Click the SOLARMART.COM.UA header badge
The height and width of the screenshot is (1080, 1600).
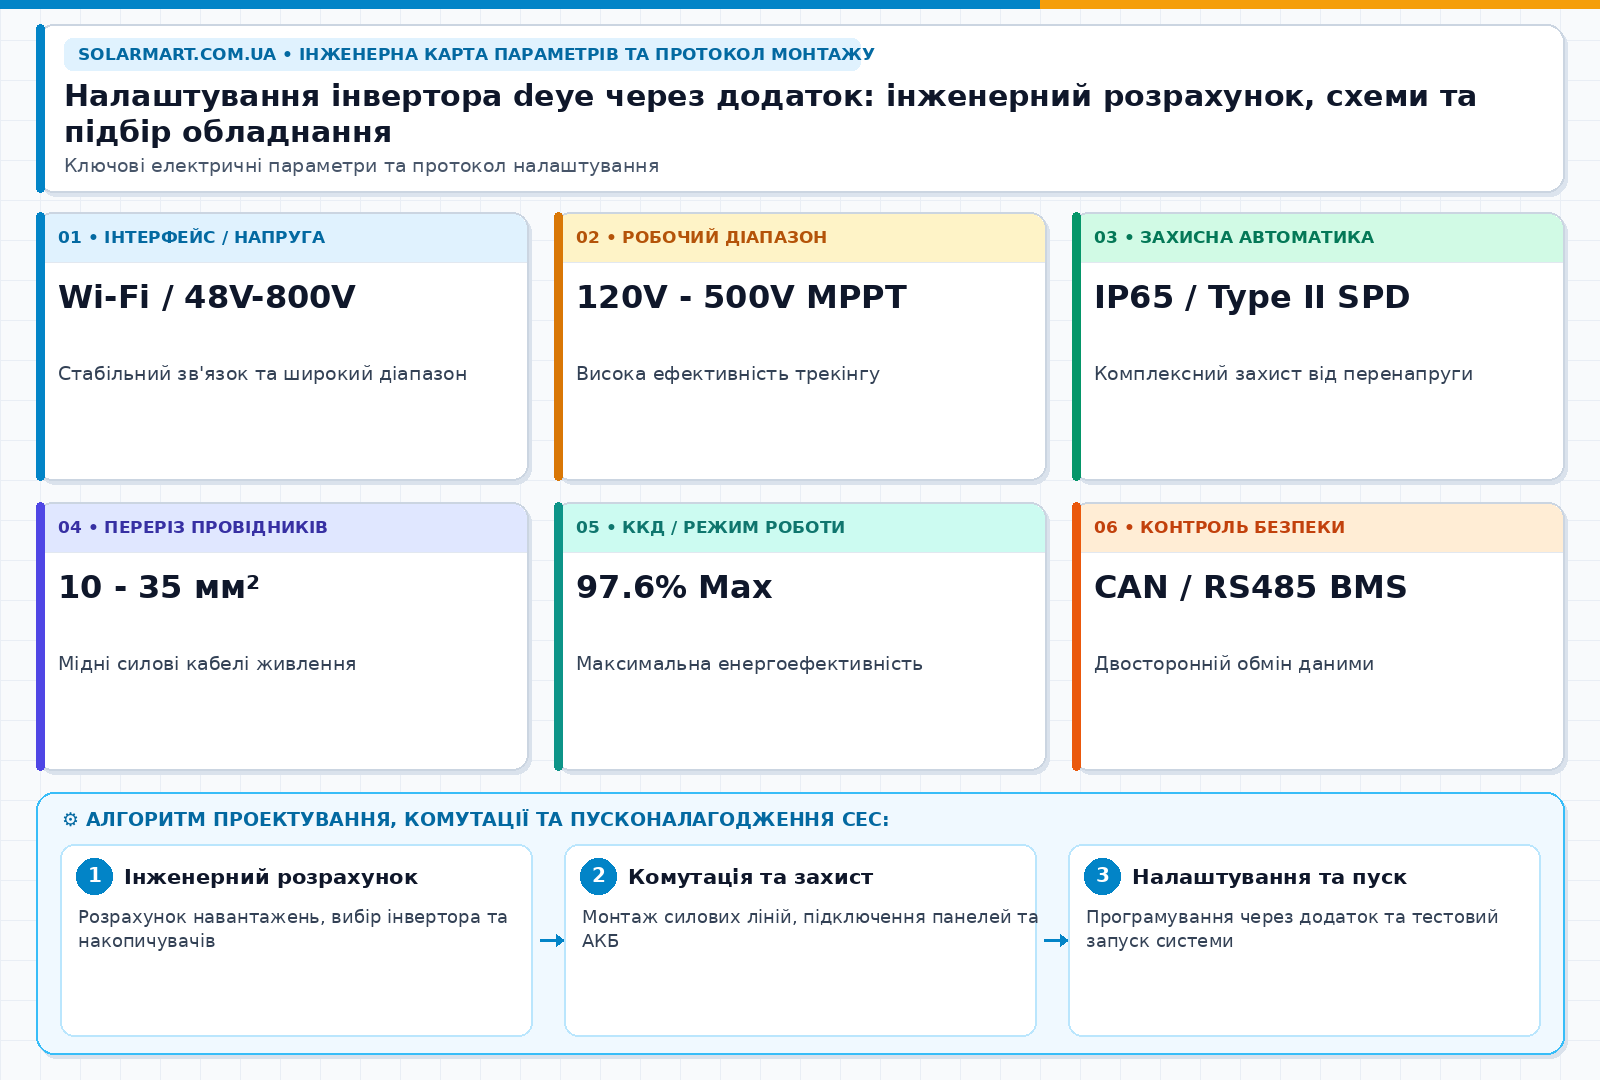click(x=462, y=54)
